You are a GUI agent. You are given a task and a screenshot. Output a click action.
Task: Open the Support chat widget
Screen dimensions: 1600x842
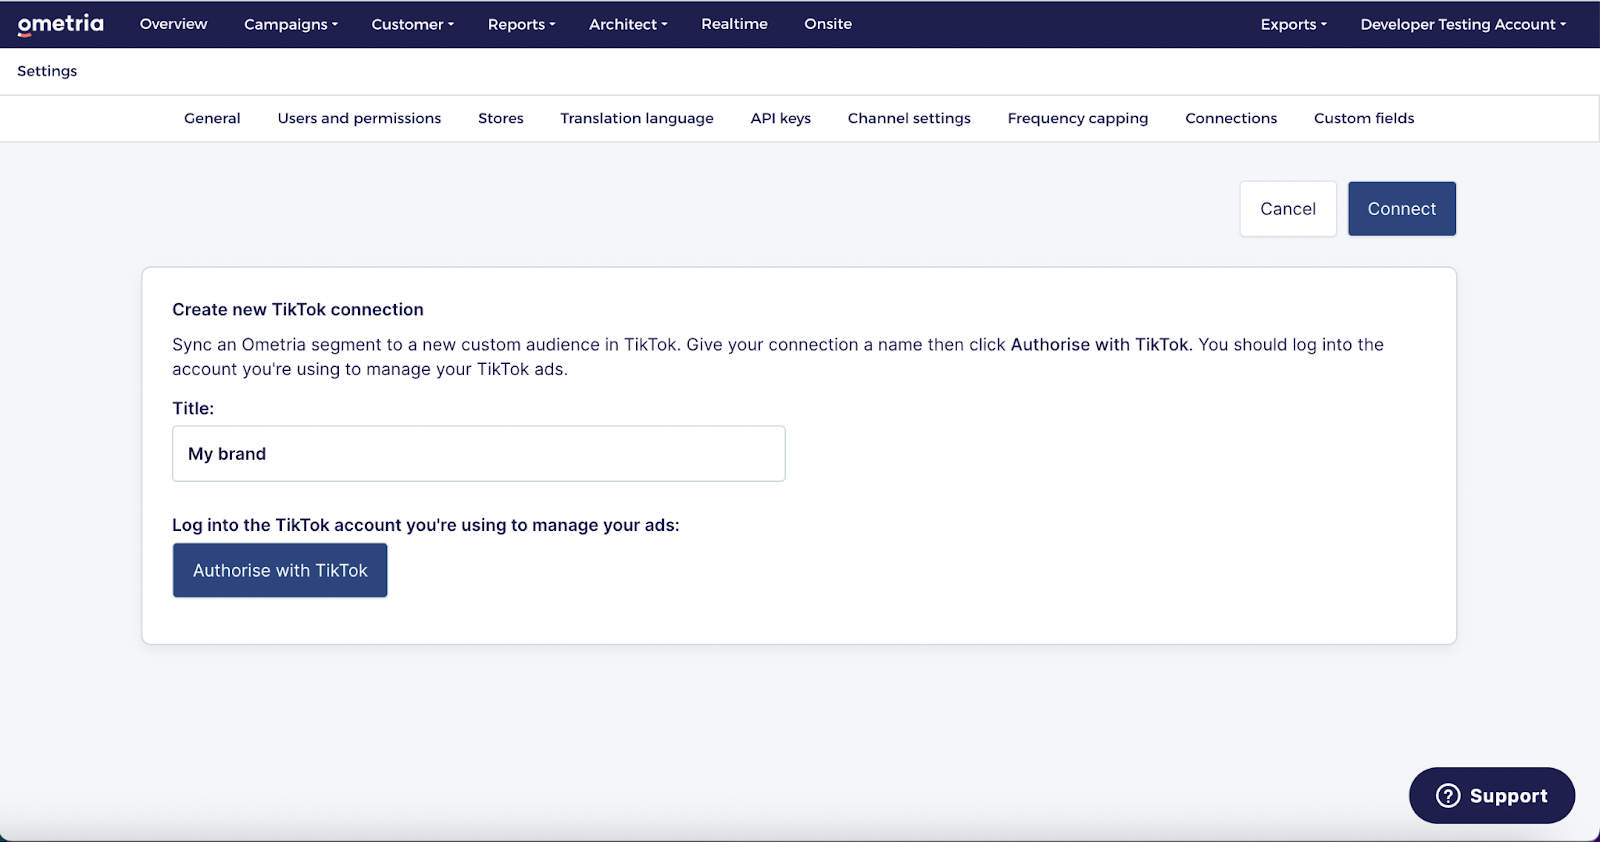1492,796
